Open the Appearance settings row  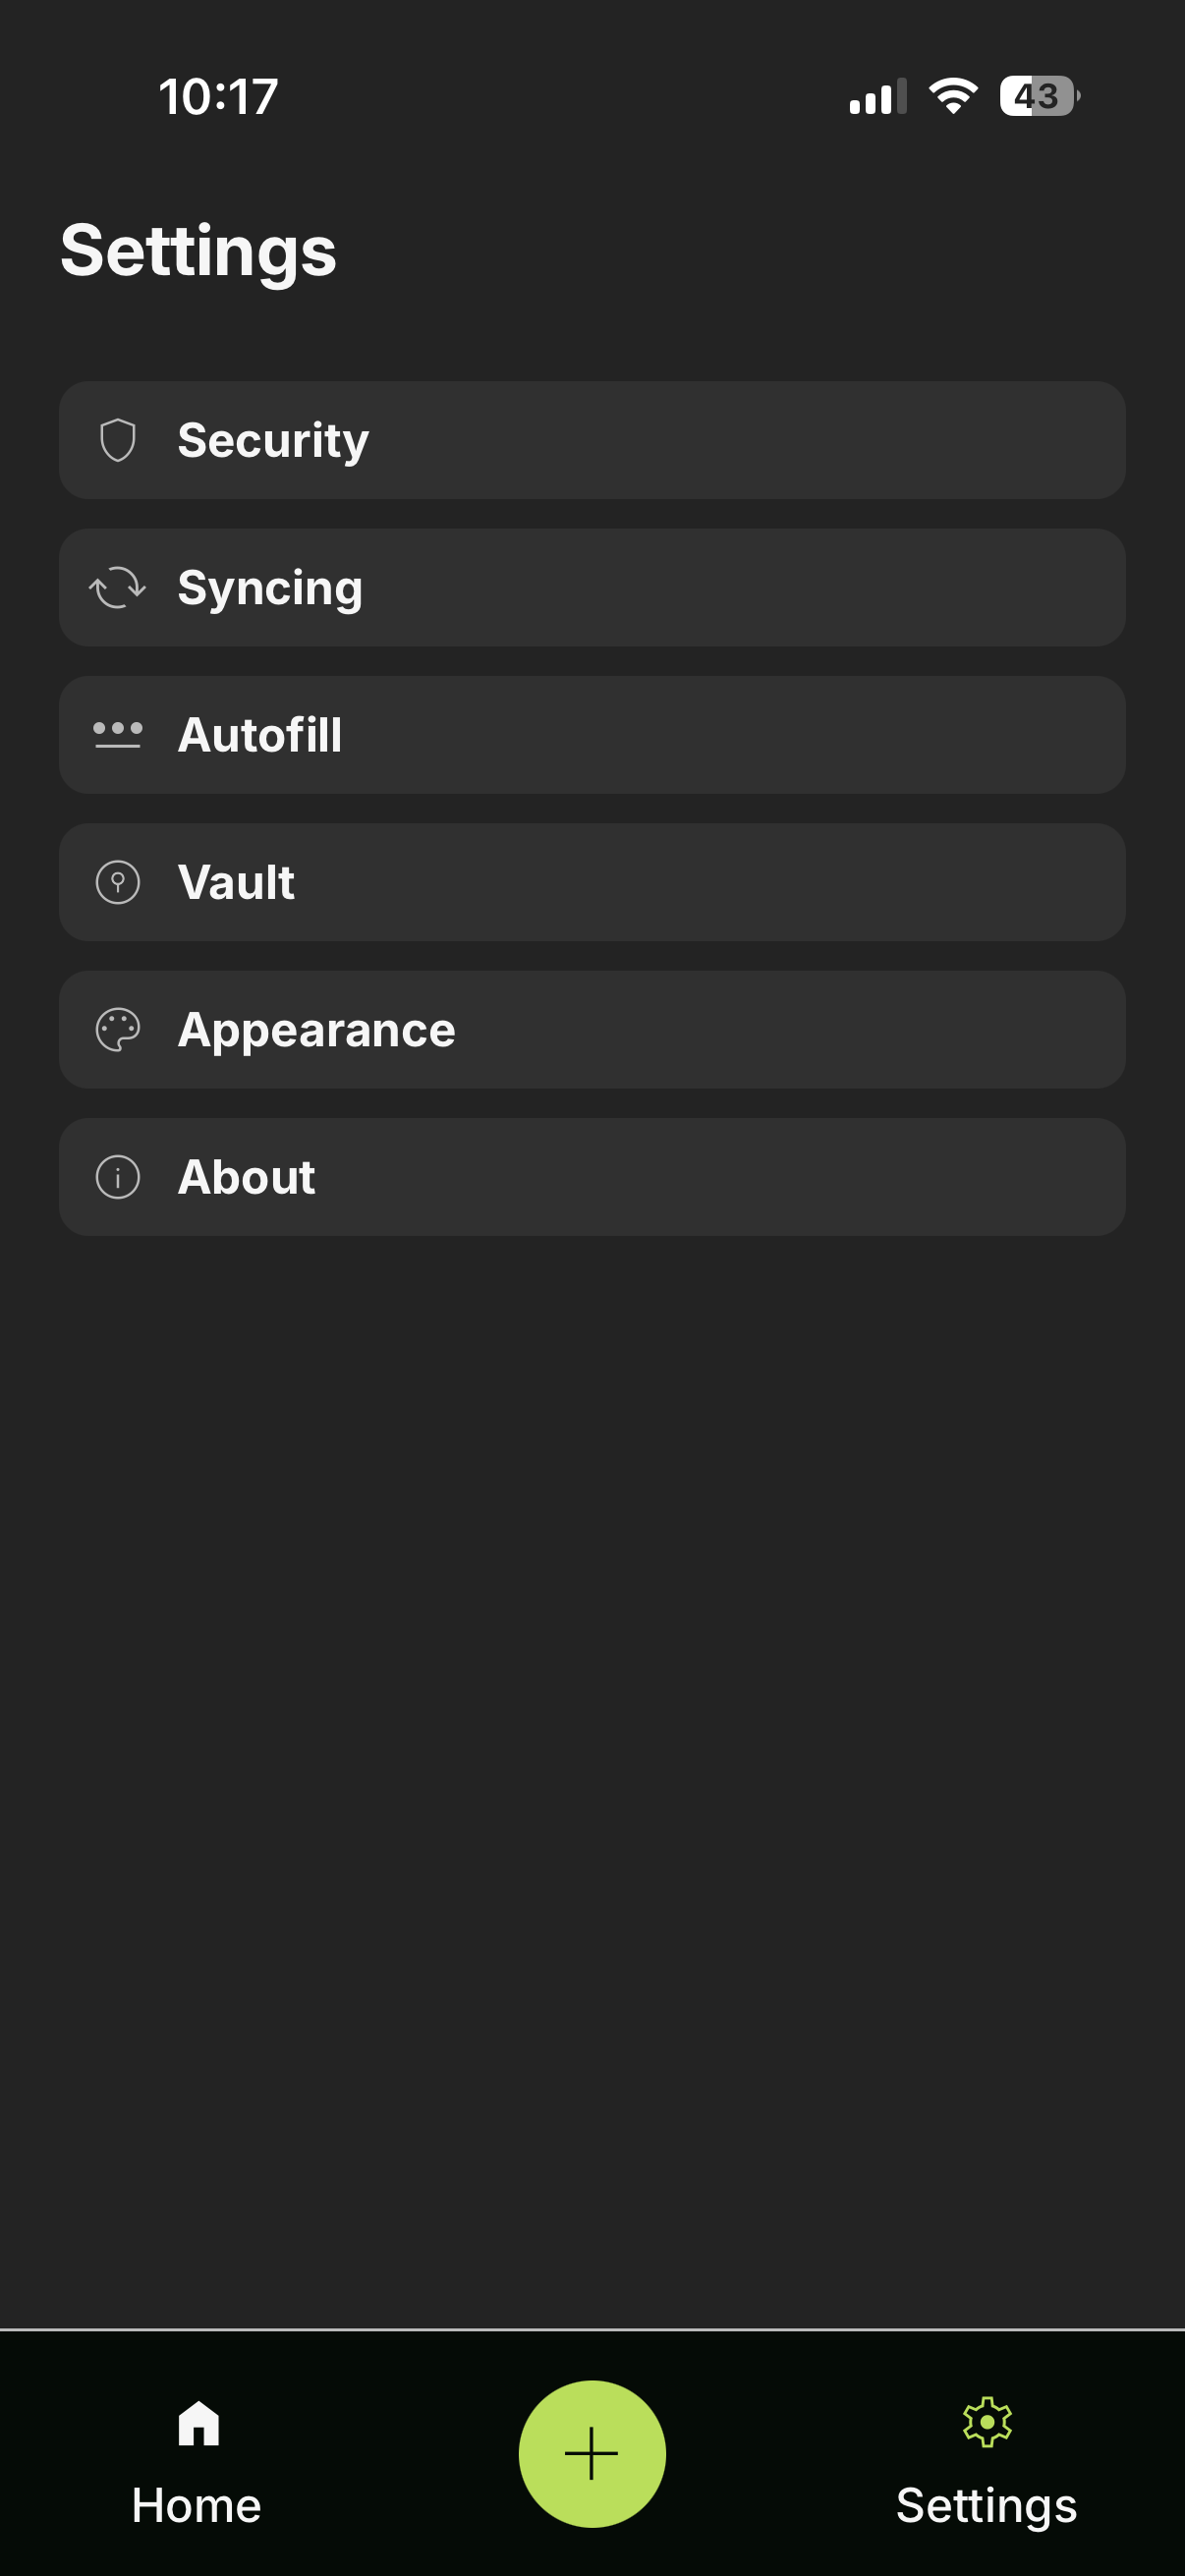592,1029
